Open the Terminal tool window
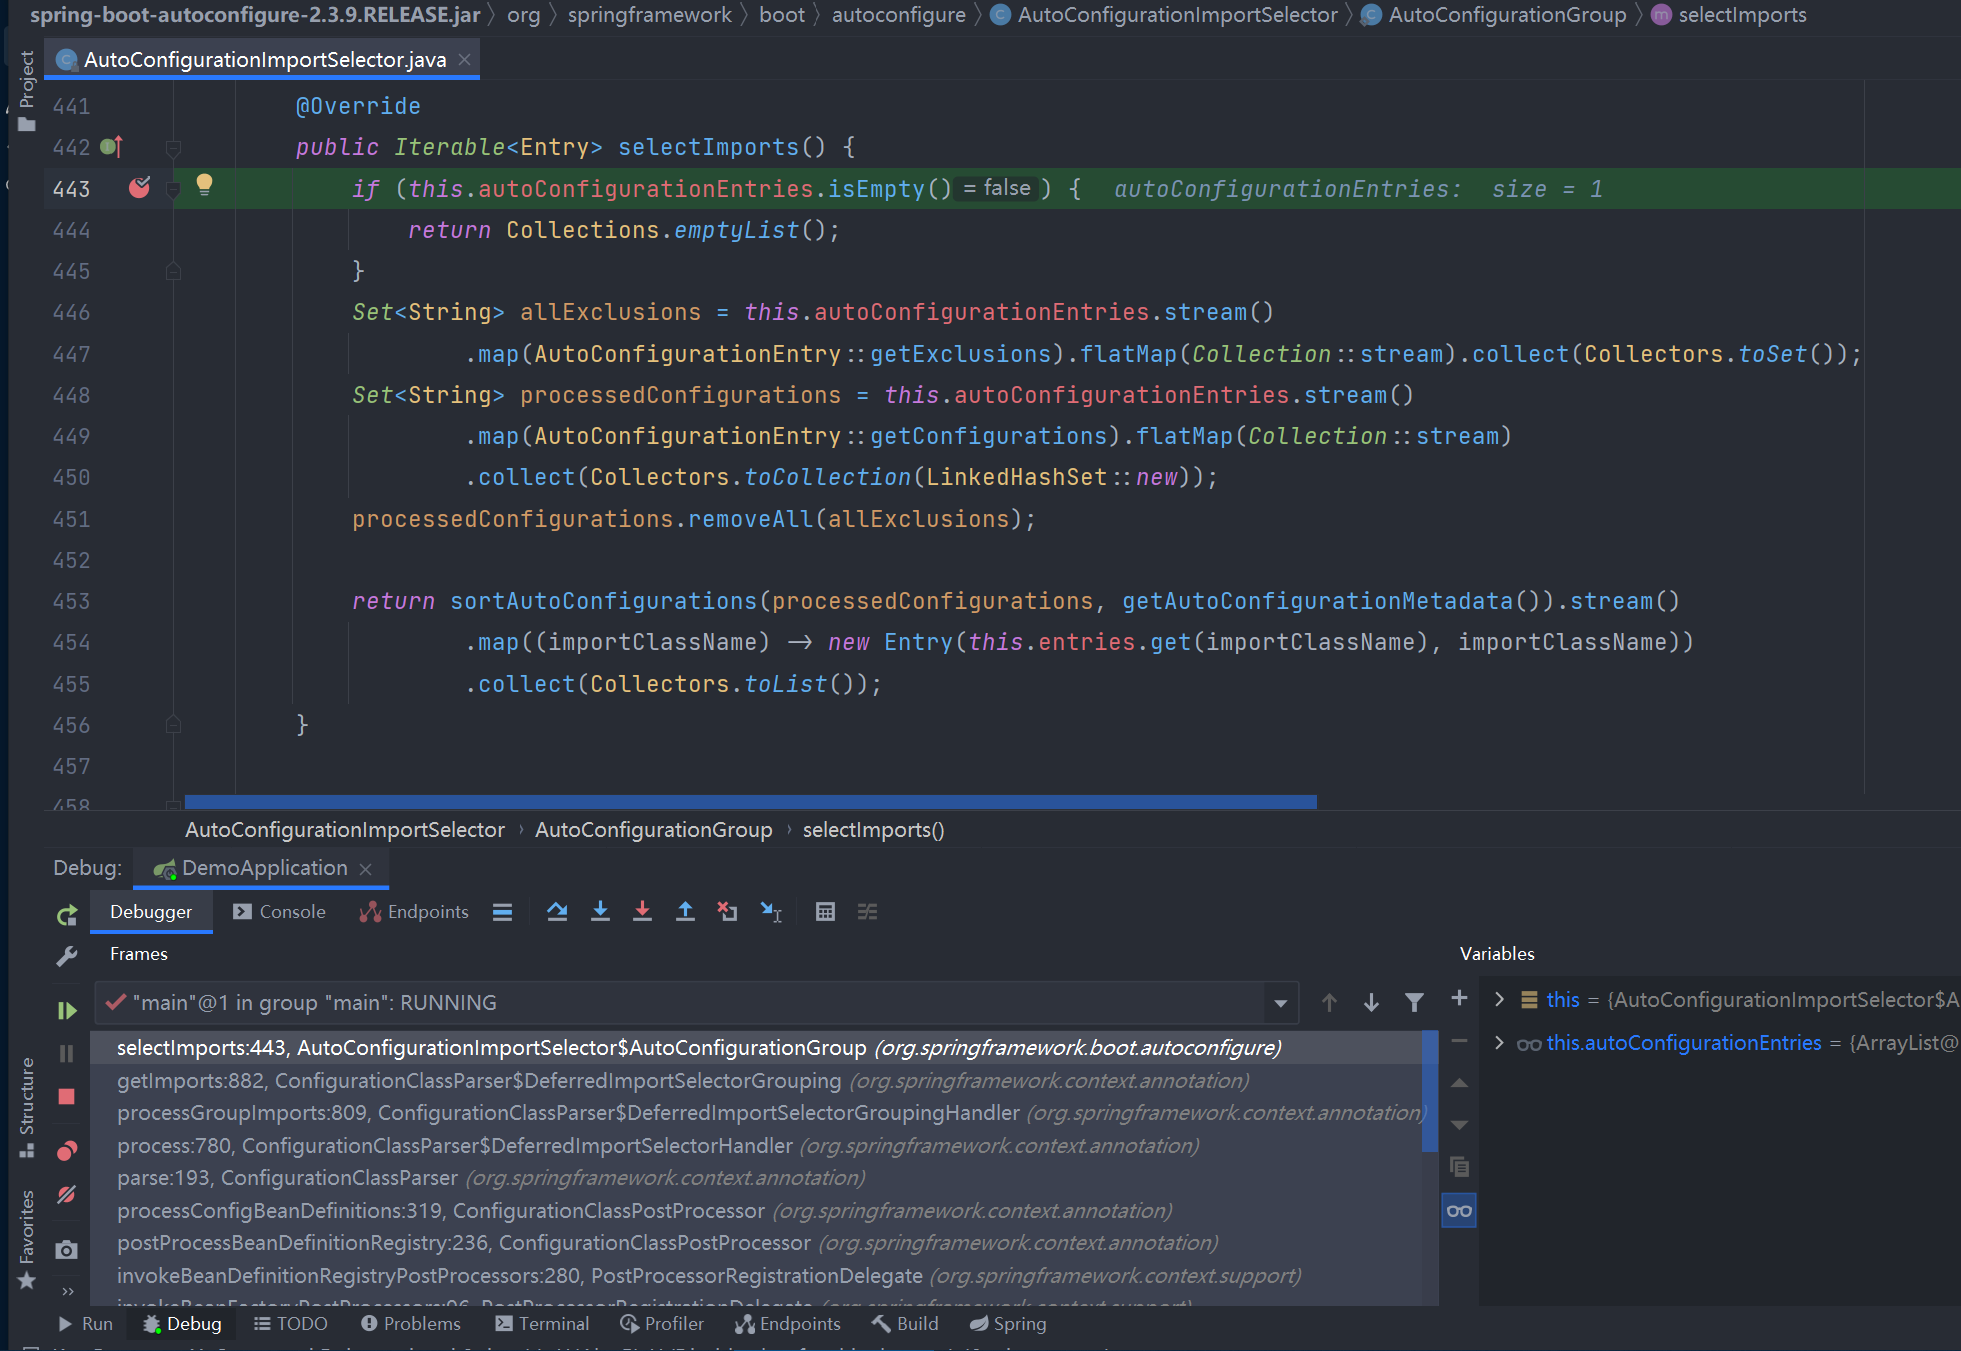 coord(542,1324)
